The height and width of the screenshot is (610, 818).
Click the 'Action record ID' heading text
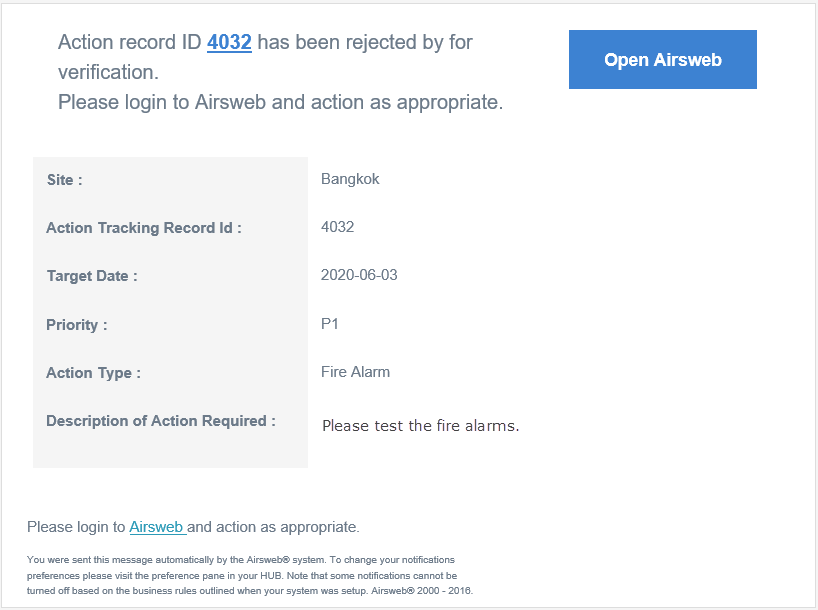tap(130, 42)
